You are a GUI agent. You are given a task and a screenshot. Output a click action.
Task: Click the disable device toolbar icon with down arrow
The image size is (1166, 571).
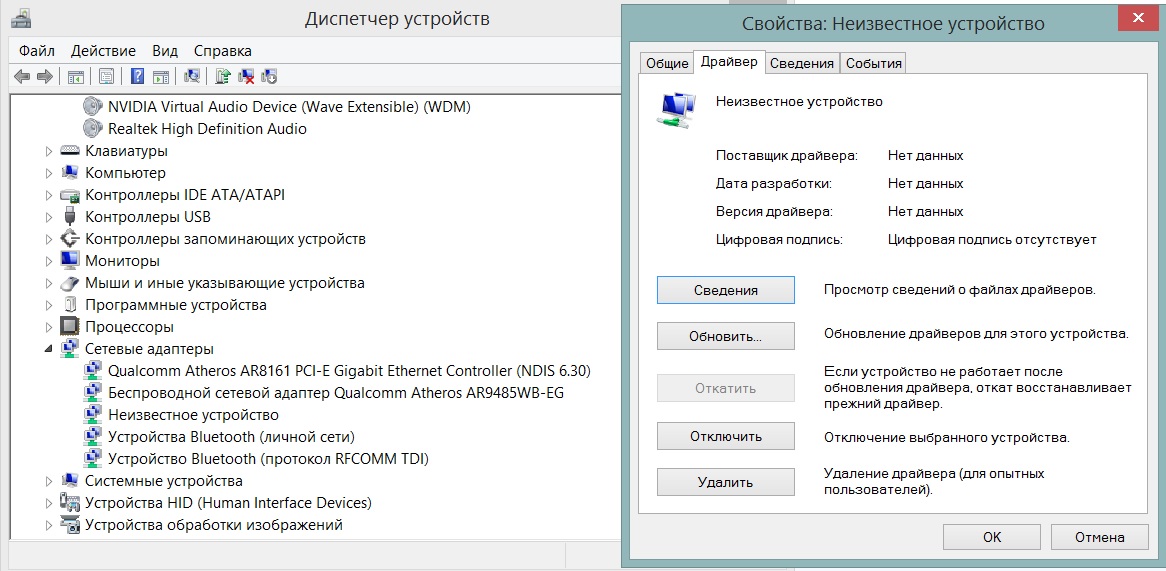268,76
